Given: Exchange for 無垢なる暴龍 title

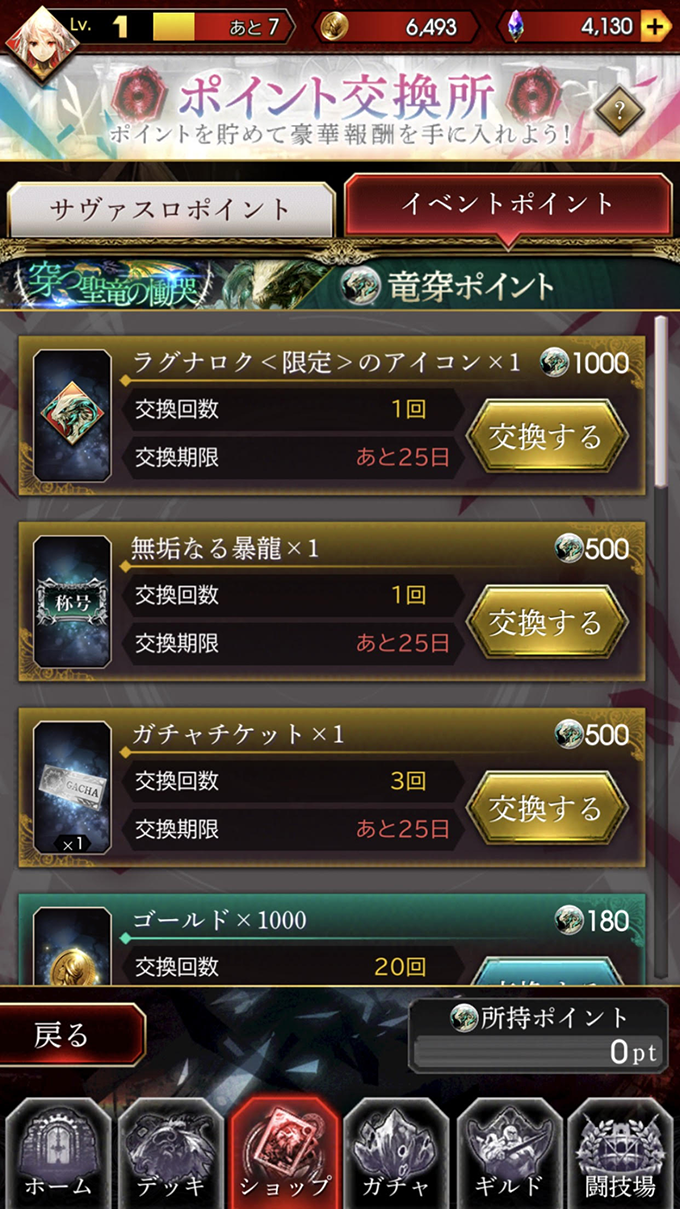Looking at the screenshot, I should (547, 623).
